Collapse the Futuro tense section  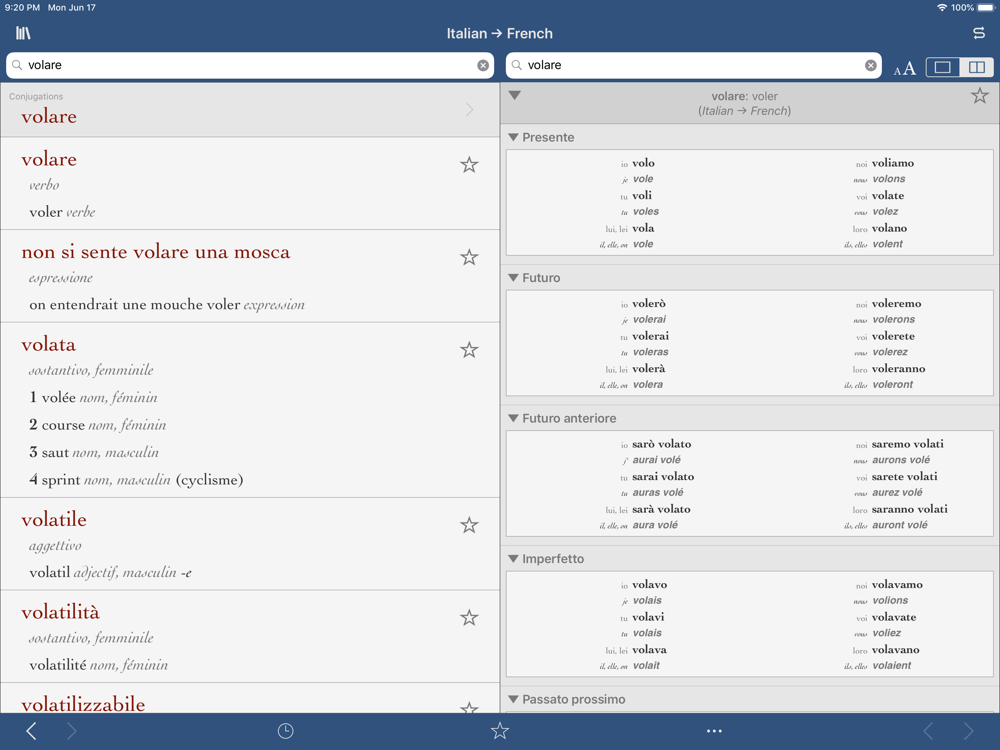click(x=513, y=277)
